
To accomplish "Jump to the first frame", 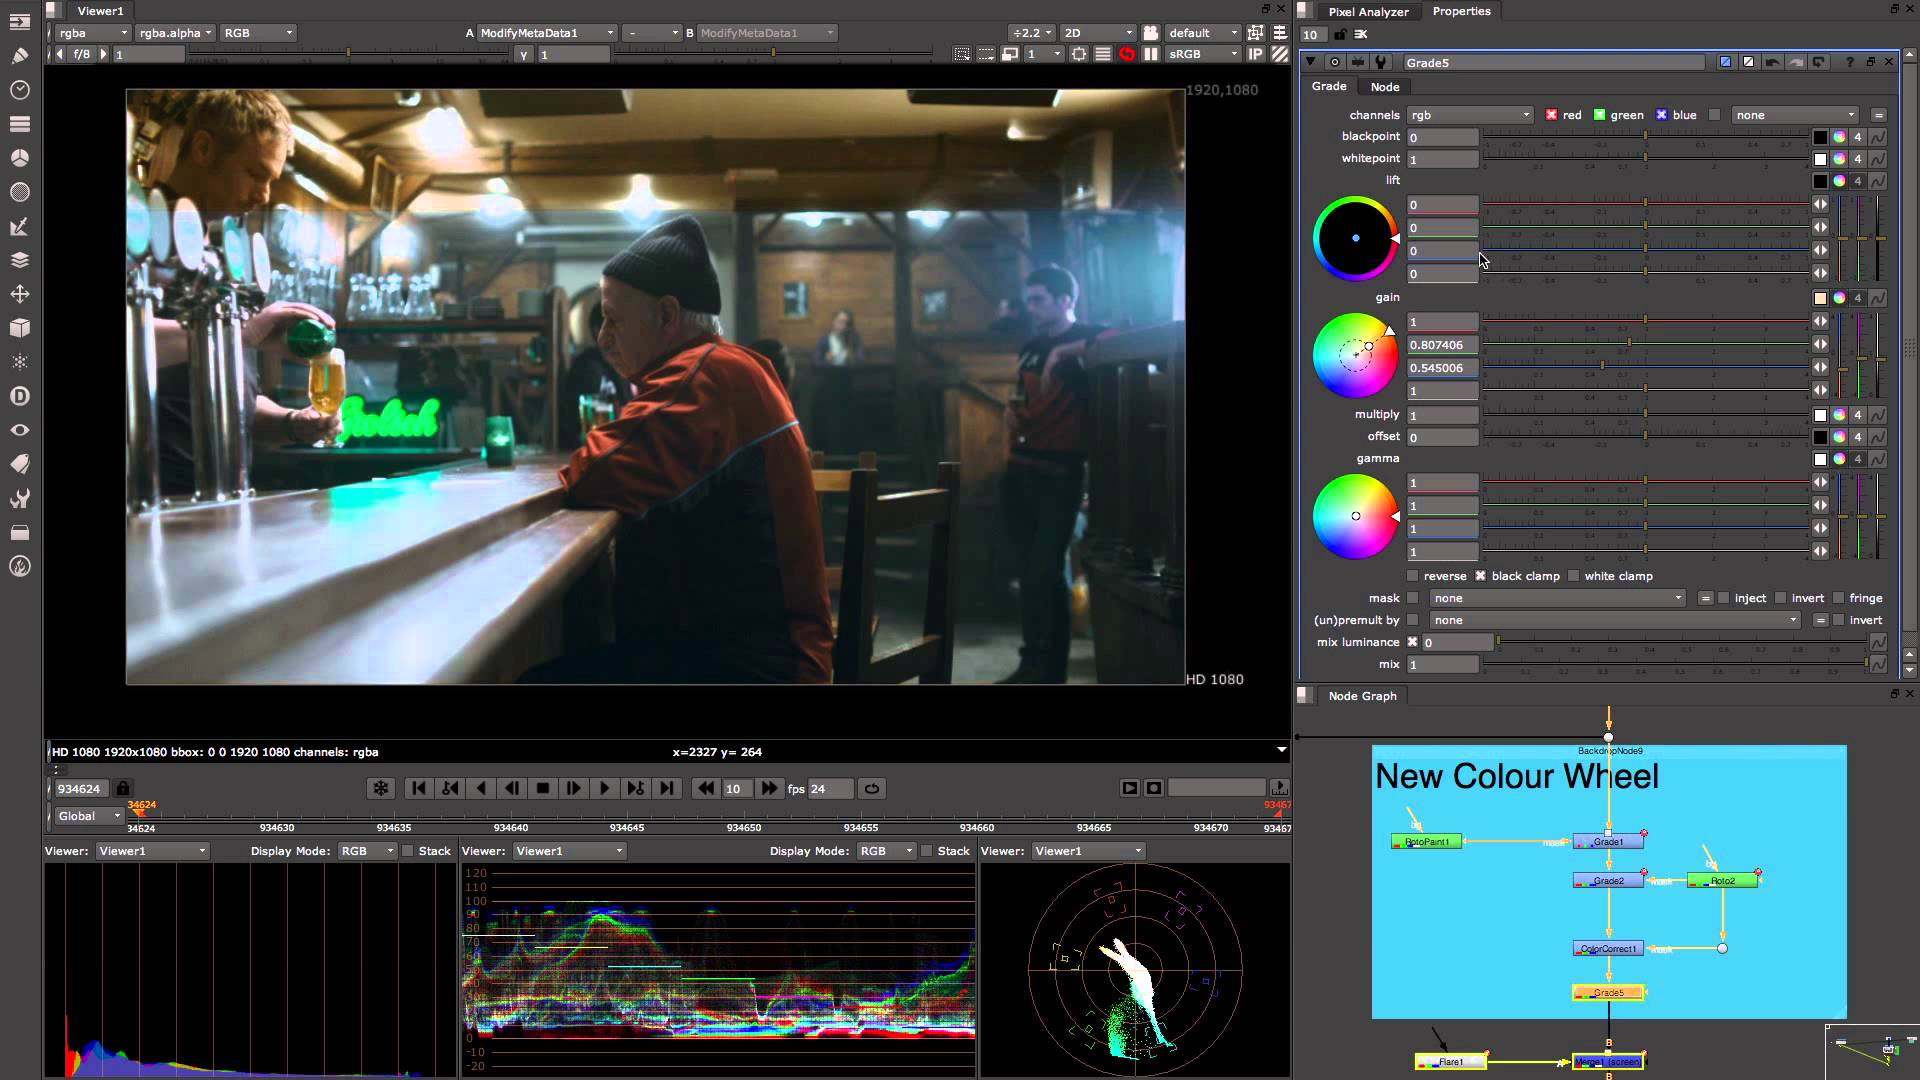I will (x=419, y=789).
